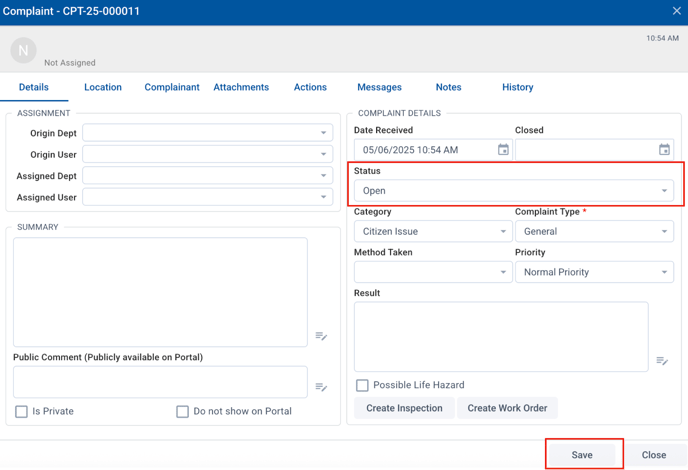Open the Origin Dept dropdown
This screenshot has width=688, height=470.
coord(207,133)
